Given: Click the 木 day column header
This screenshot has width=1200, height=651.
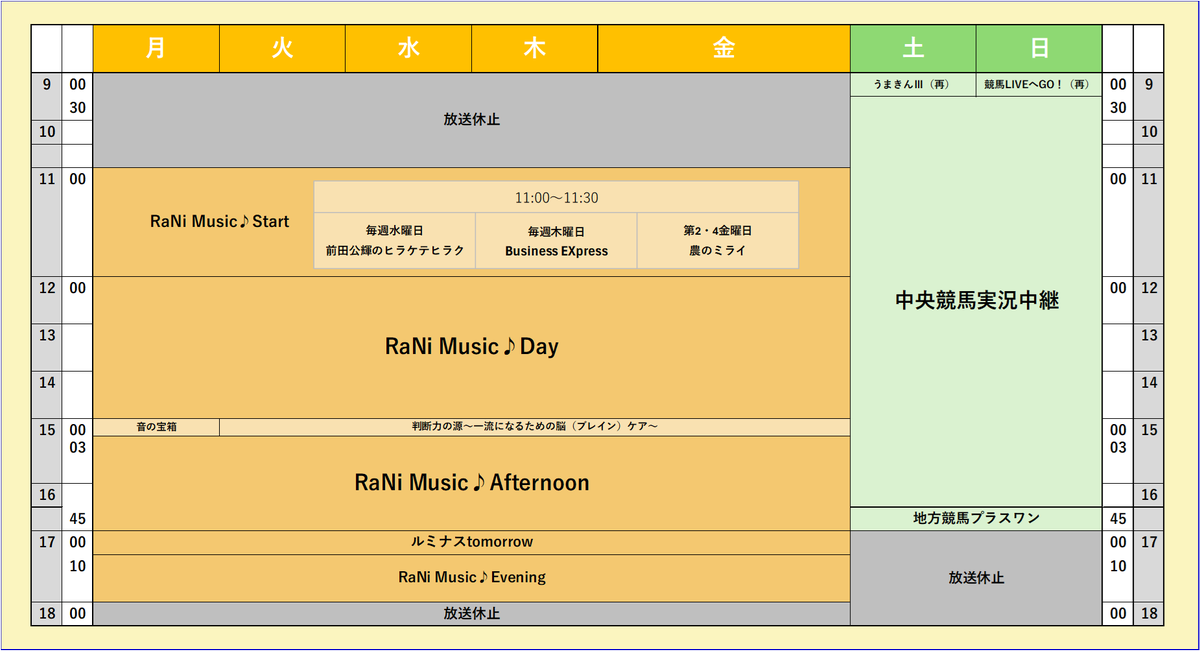Looking at the screenshot, I should [535, 49].
